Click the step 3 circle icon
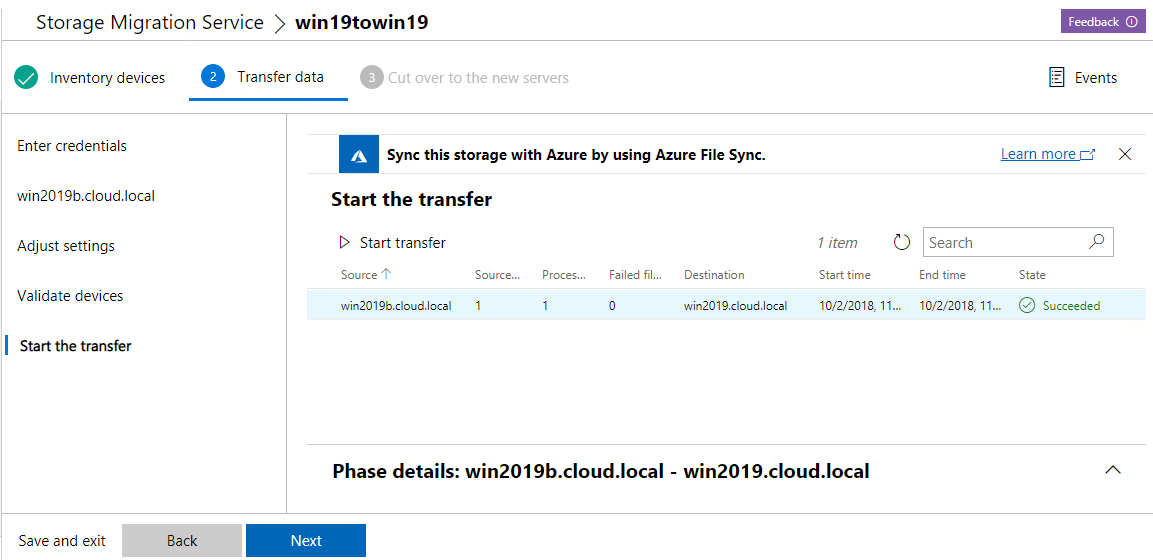The height and width of the screenshot is (560, 1153). (x=371, y=77)
